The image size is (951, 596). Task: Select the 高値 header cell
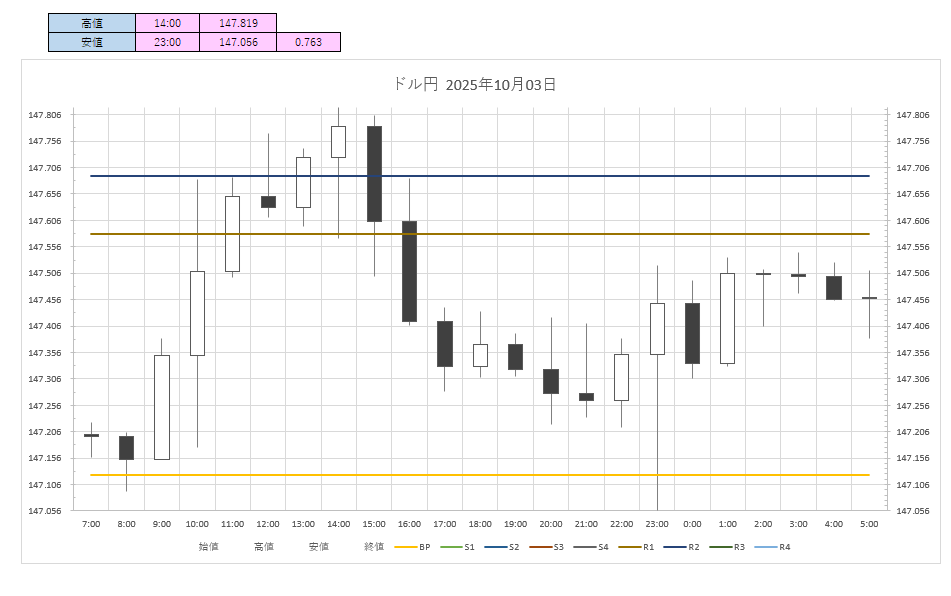pyautogui.click(x=91, y=23)
